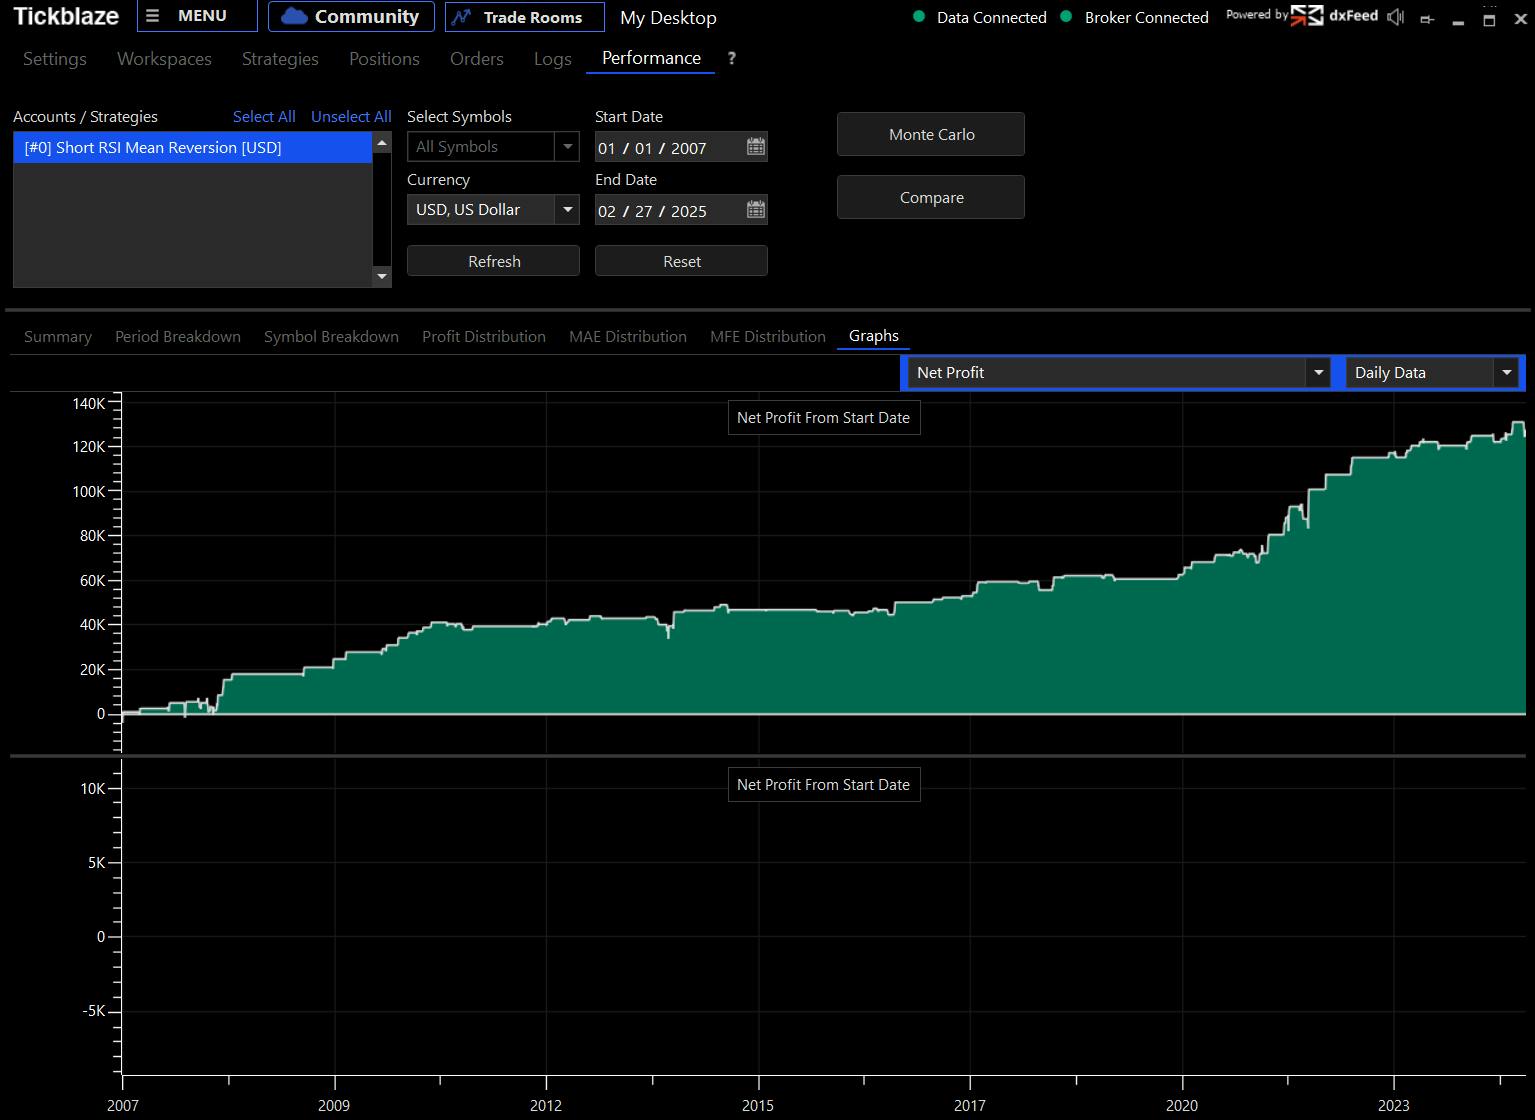Click the Refresh button

coord(493,261)
